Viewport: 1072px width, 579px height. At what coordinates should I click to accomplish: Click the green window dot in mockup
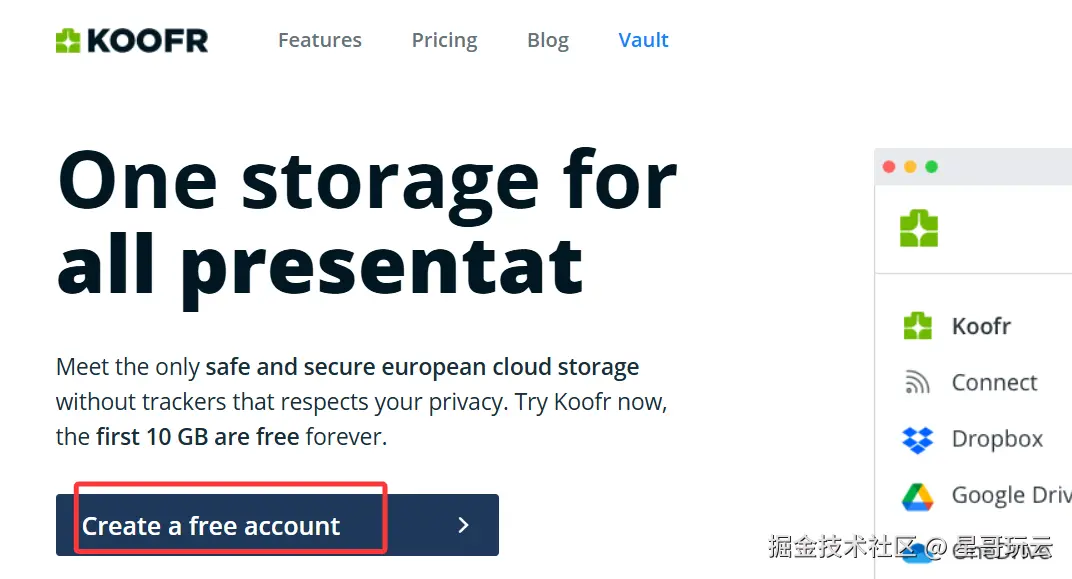coord(931,167)
